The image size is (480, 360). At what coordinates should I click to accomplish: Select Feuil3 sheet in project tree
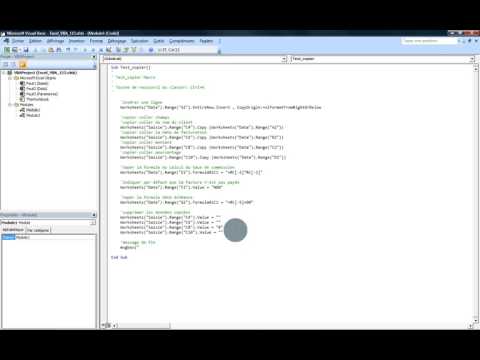39,94
